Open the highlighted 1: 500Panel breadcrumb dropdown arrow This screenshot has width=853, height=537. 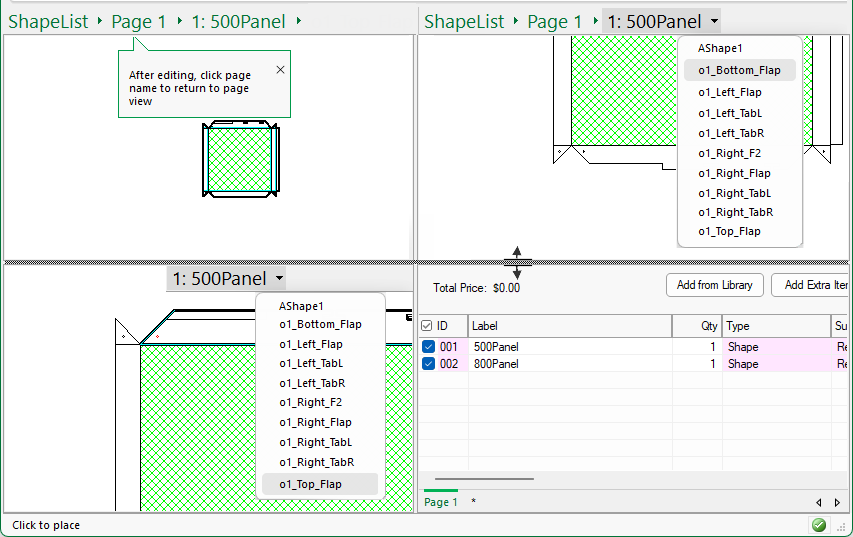coord(713,22)
